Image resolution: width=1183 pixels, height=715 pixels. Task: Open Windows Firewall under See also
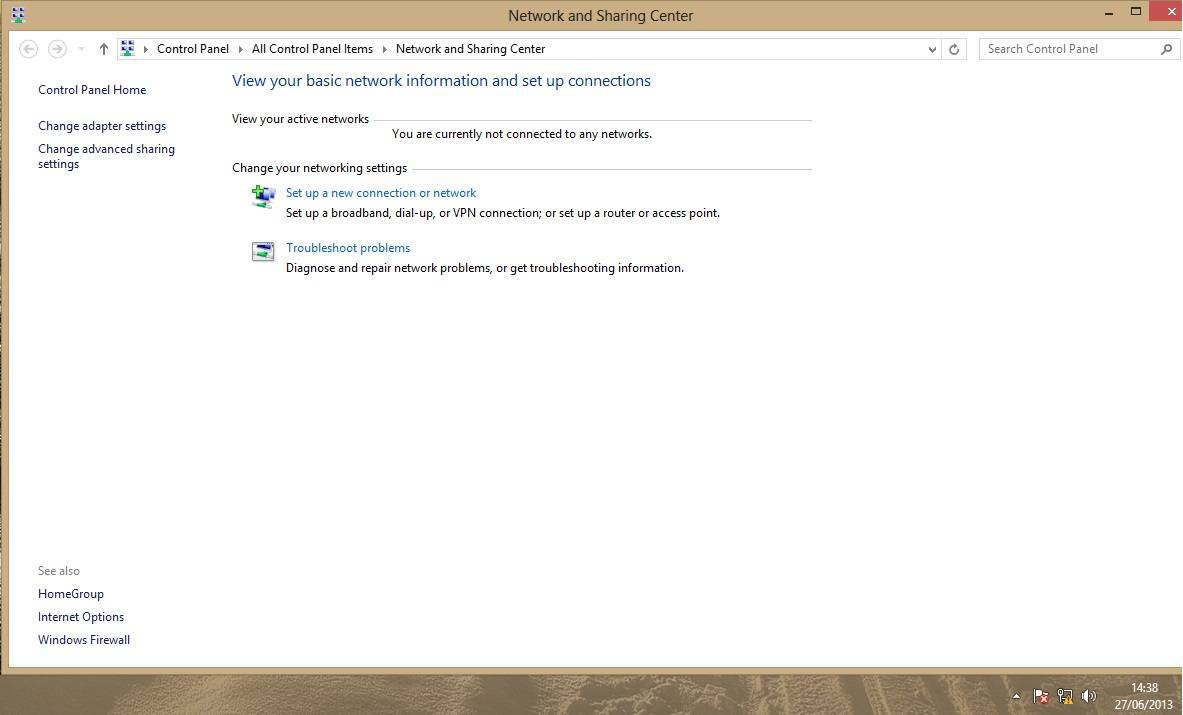[84, 640]
